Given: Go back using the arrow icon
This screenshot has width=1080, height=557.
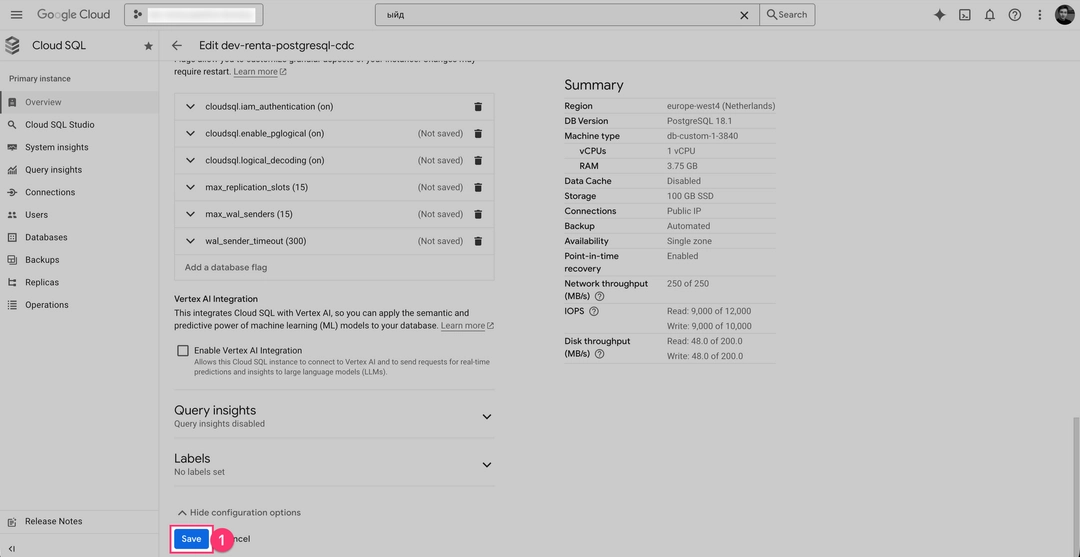Looking at the screenshot, I should click(x=177, y=46).
